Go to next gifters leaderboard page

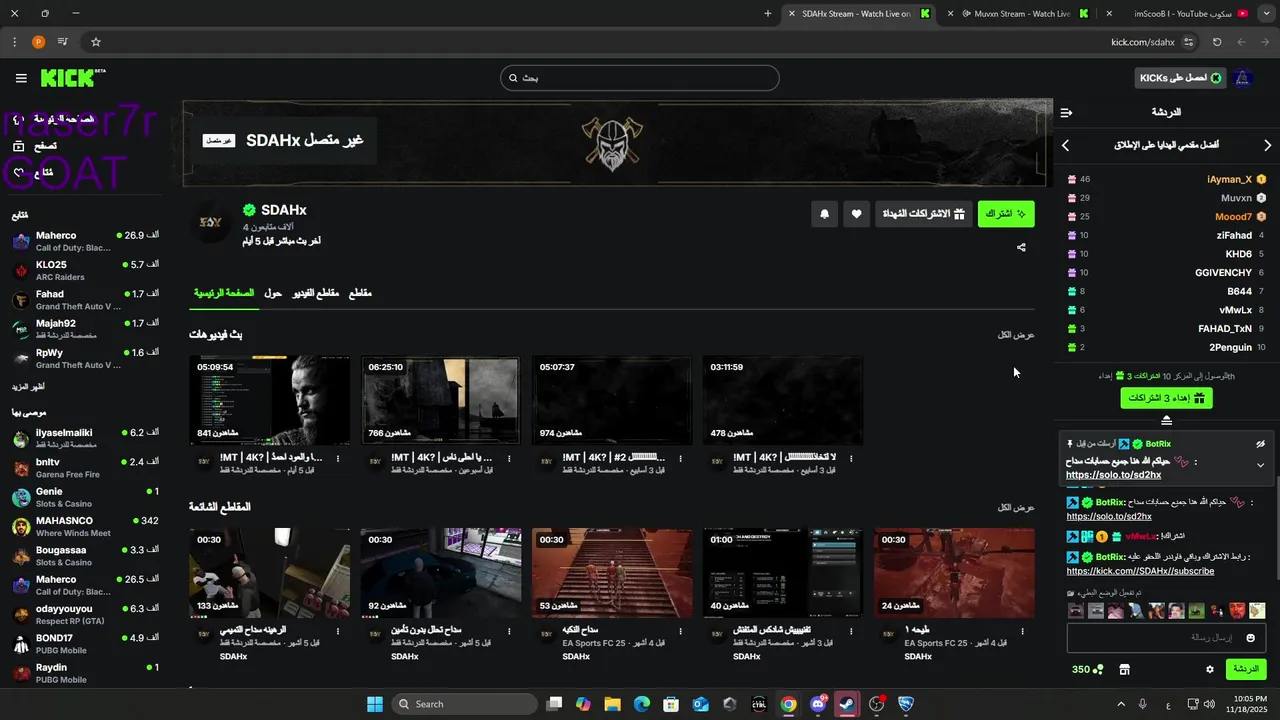1268,145
